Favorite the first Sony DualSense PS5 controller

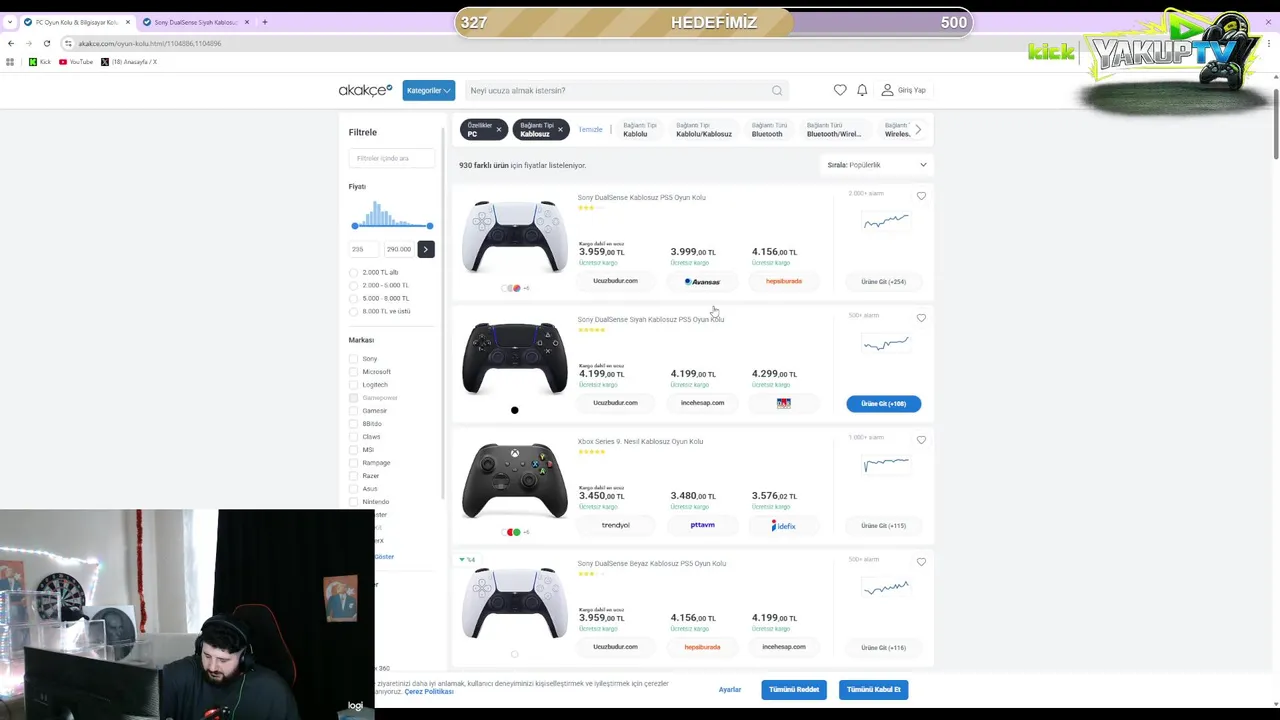(x=921, y=196)
